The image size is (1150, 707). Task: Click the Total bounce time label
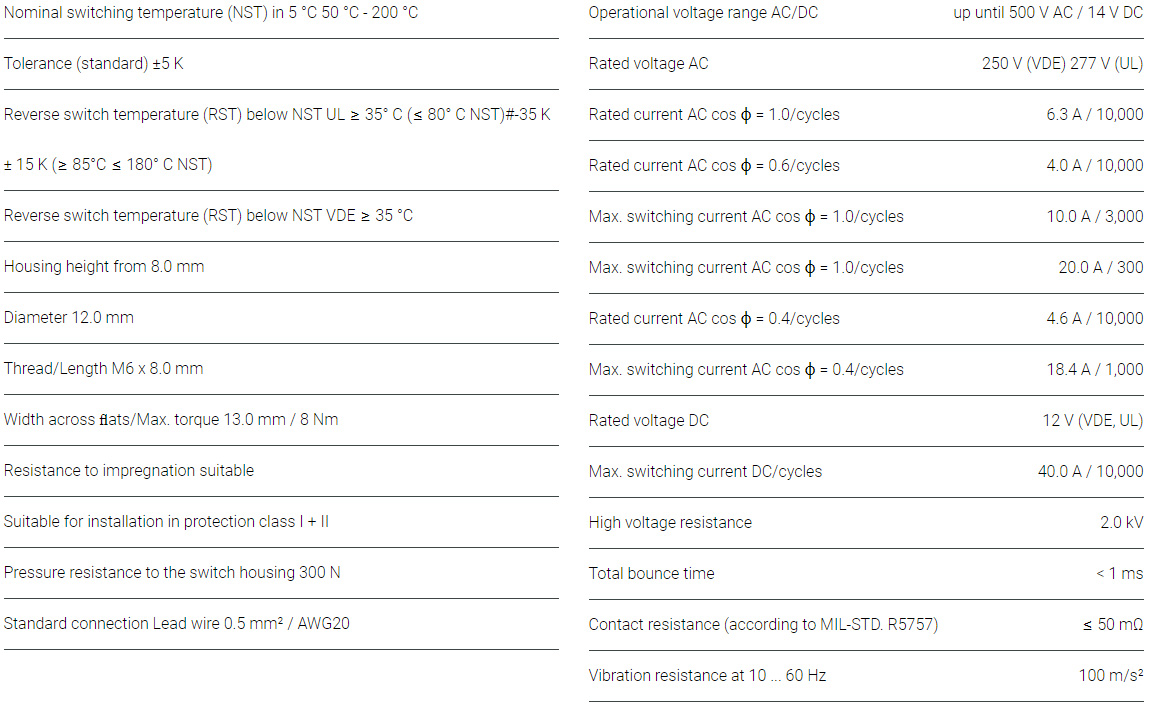click(651, 574)
